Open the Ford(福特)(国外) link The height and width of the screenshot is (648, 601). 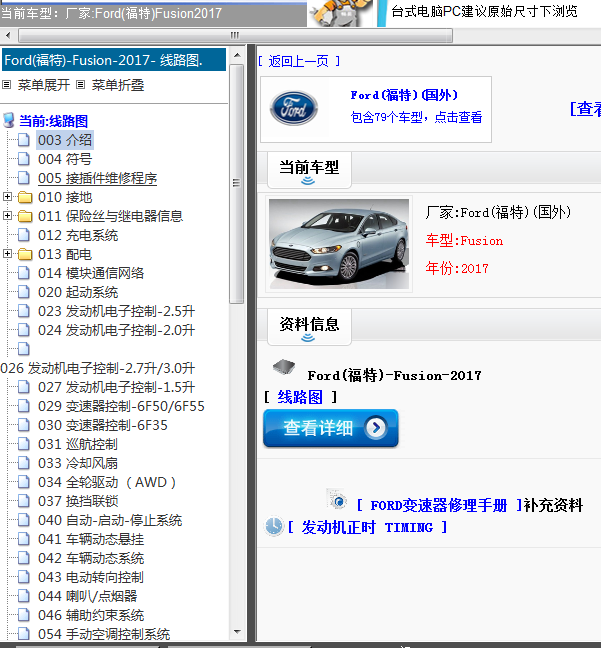pos(404,95)
